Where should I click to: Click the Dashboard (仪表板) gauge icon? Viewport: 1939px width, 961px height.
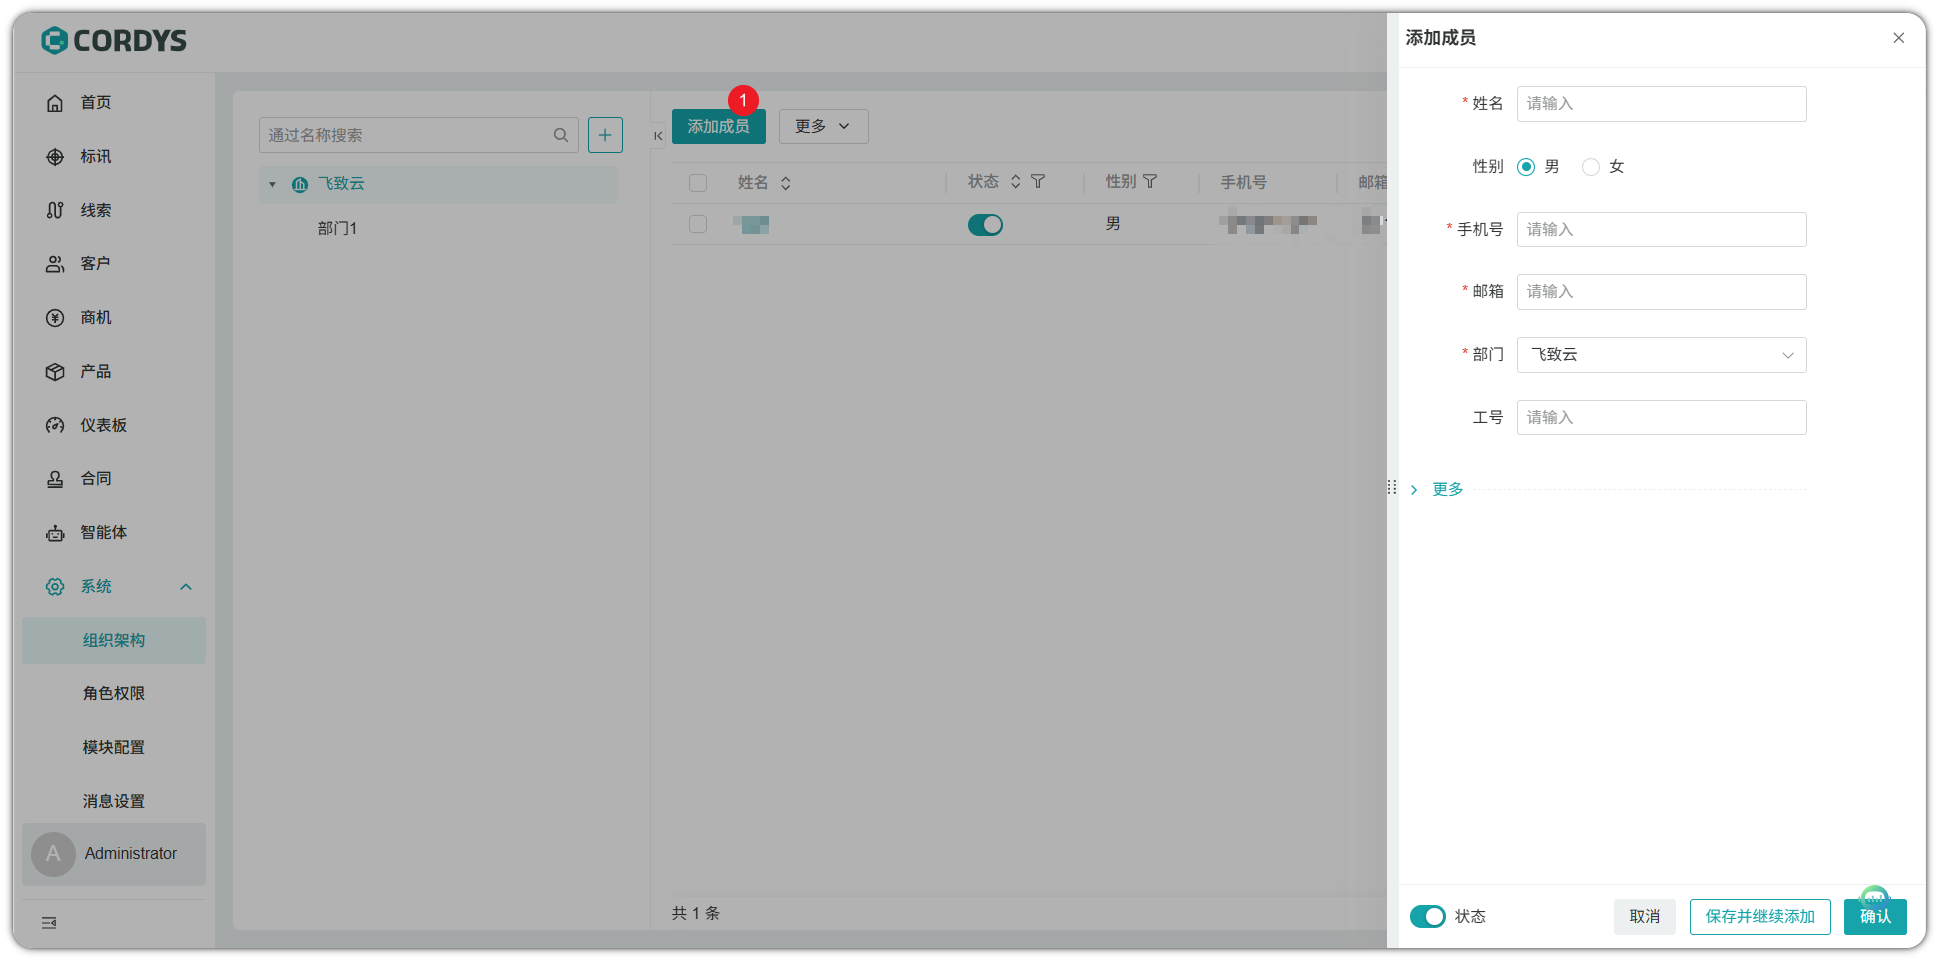55,426
